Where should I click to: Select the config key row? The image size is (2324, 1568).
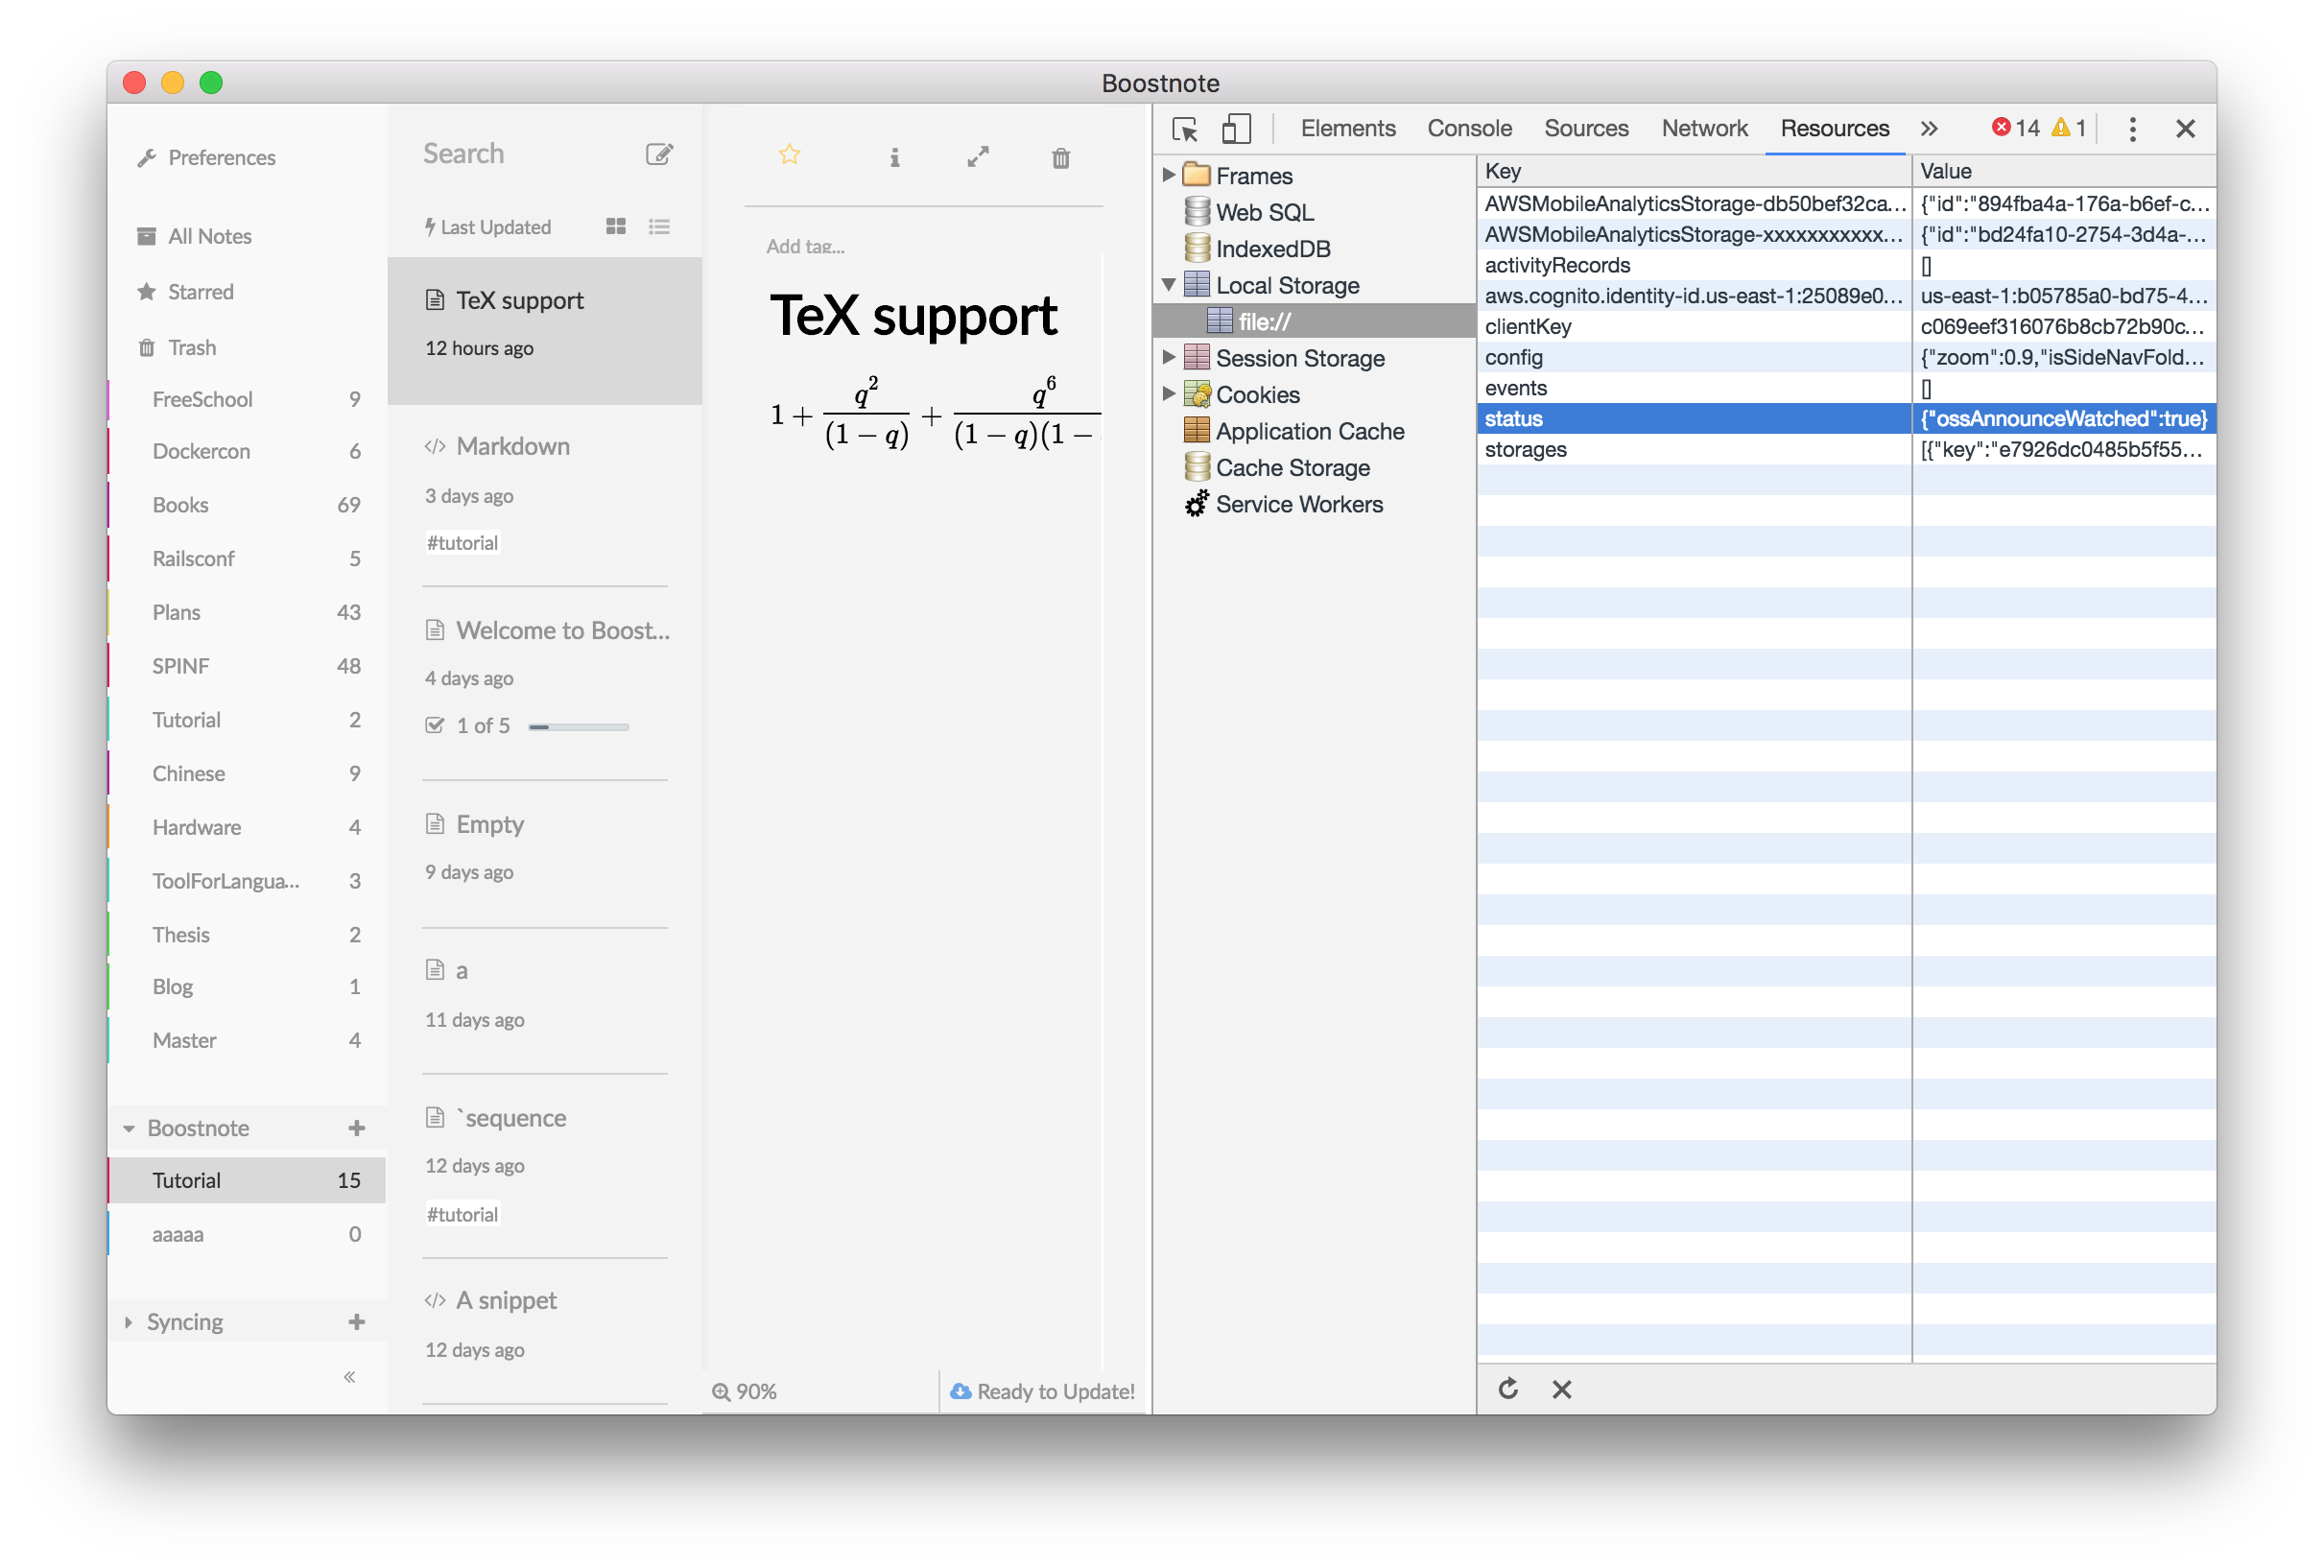pyautogui.click(x=1846, y=357)
